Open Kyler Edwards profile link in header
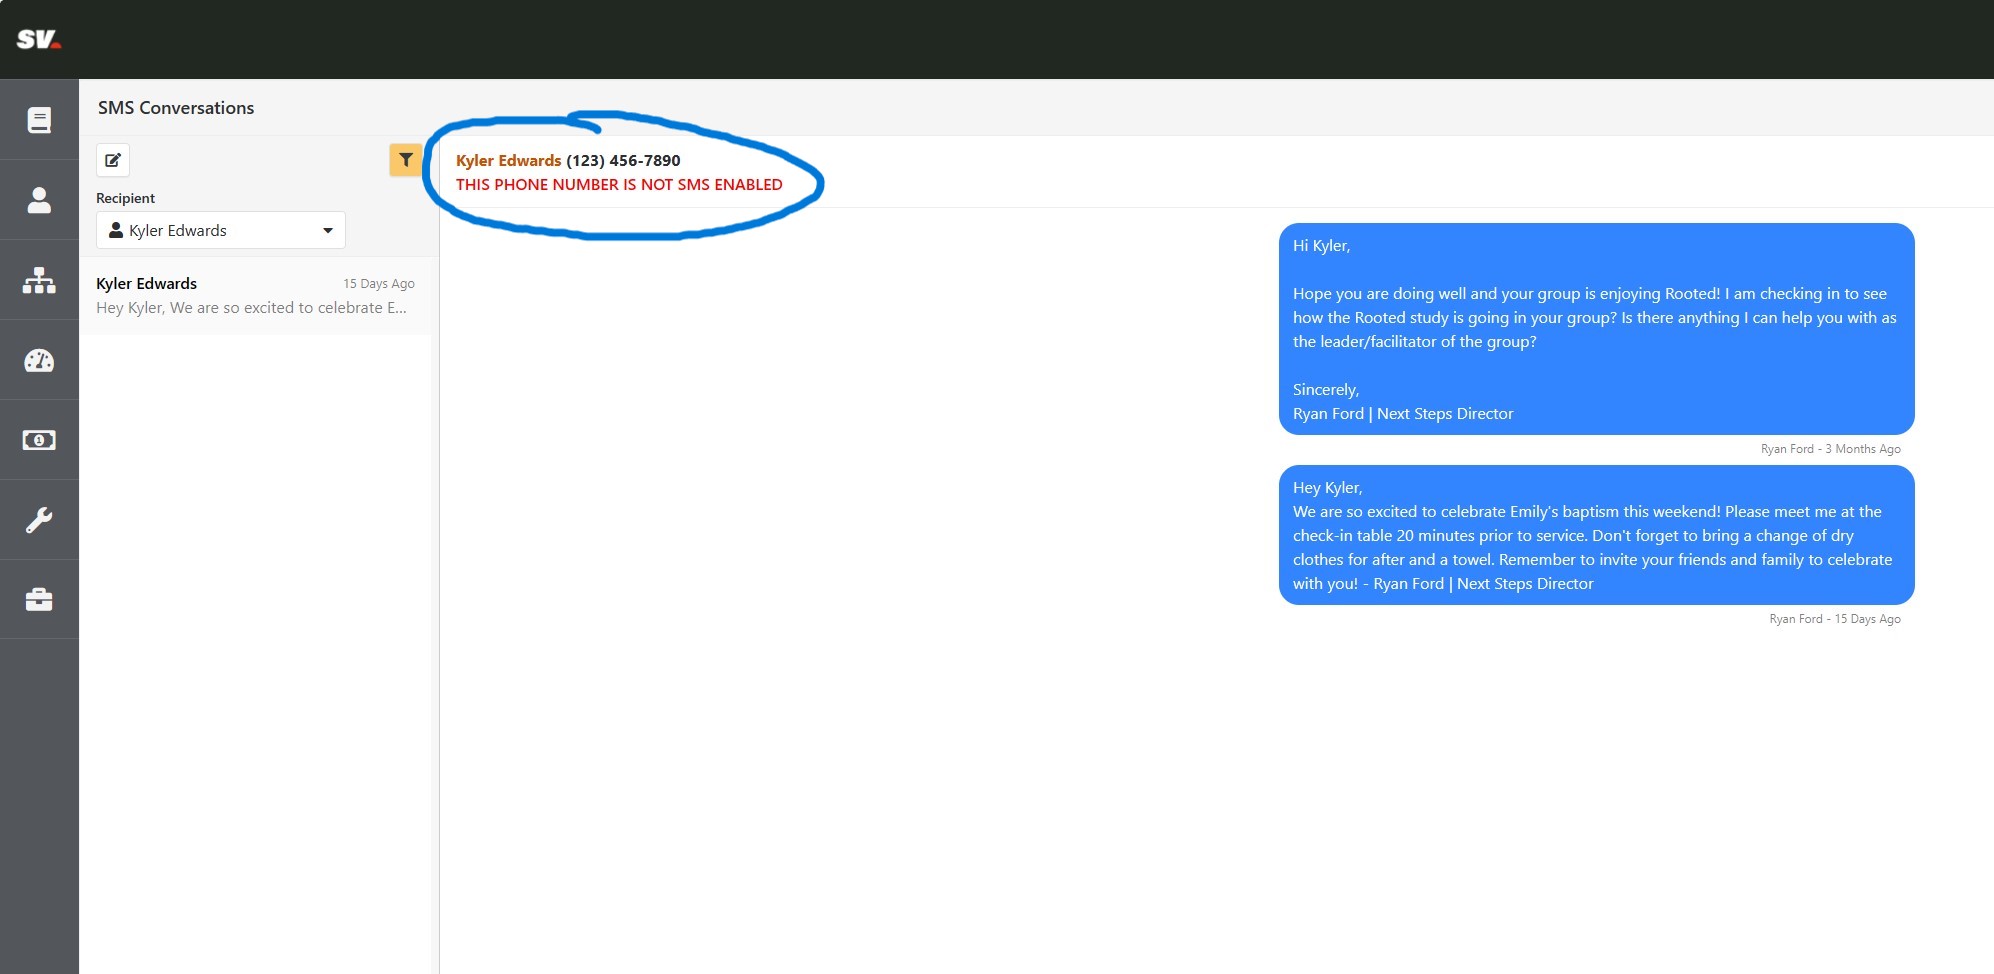Viewport: 1994px width, 974px height. 508,160
